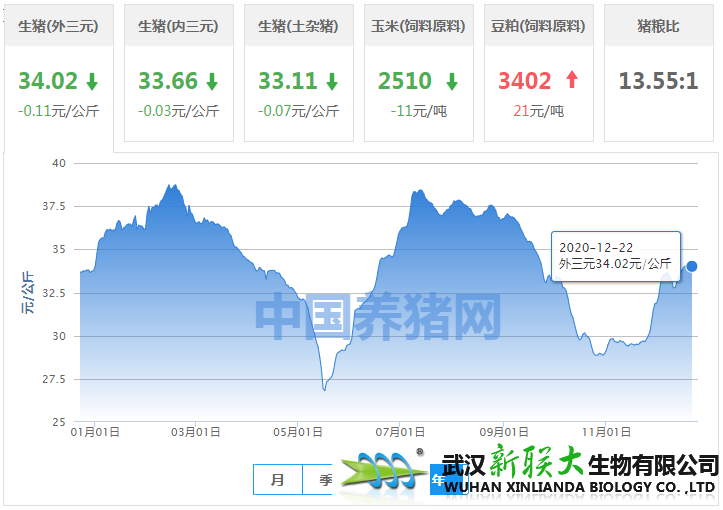This screenshot has width=723, height=510.
Task: Switch to the 豆粕(饲料原料) tab
Action: tap(538, 26)
